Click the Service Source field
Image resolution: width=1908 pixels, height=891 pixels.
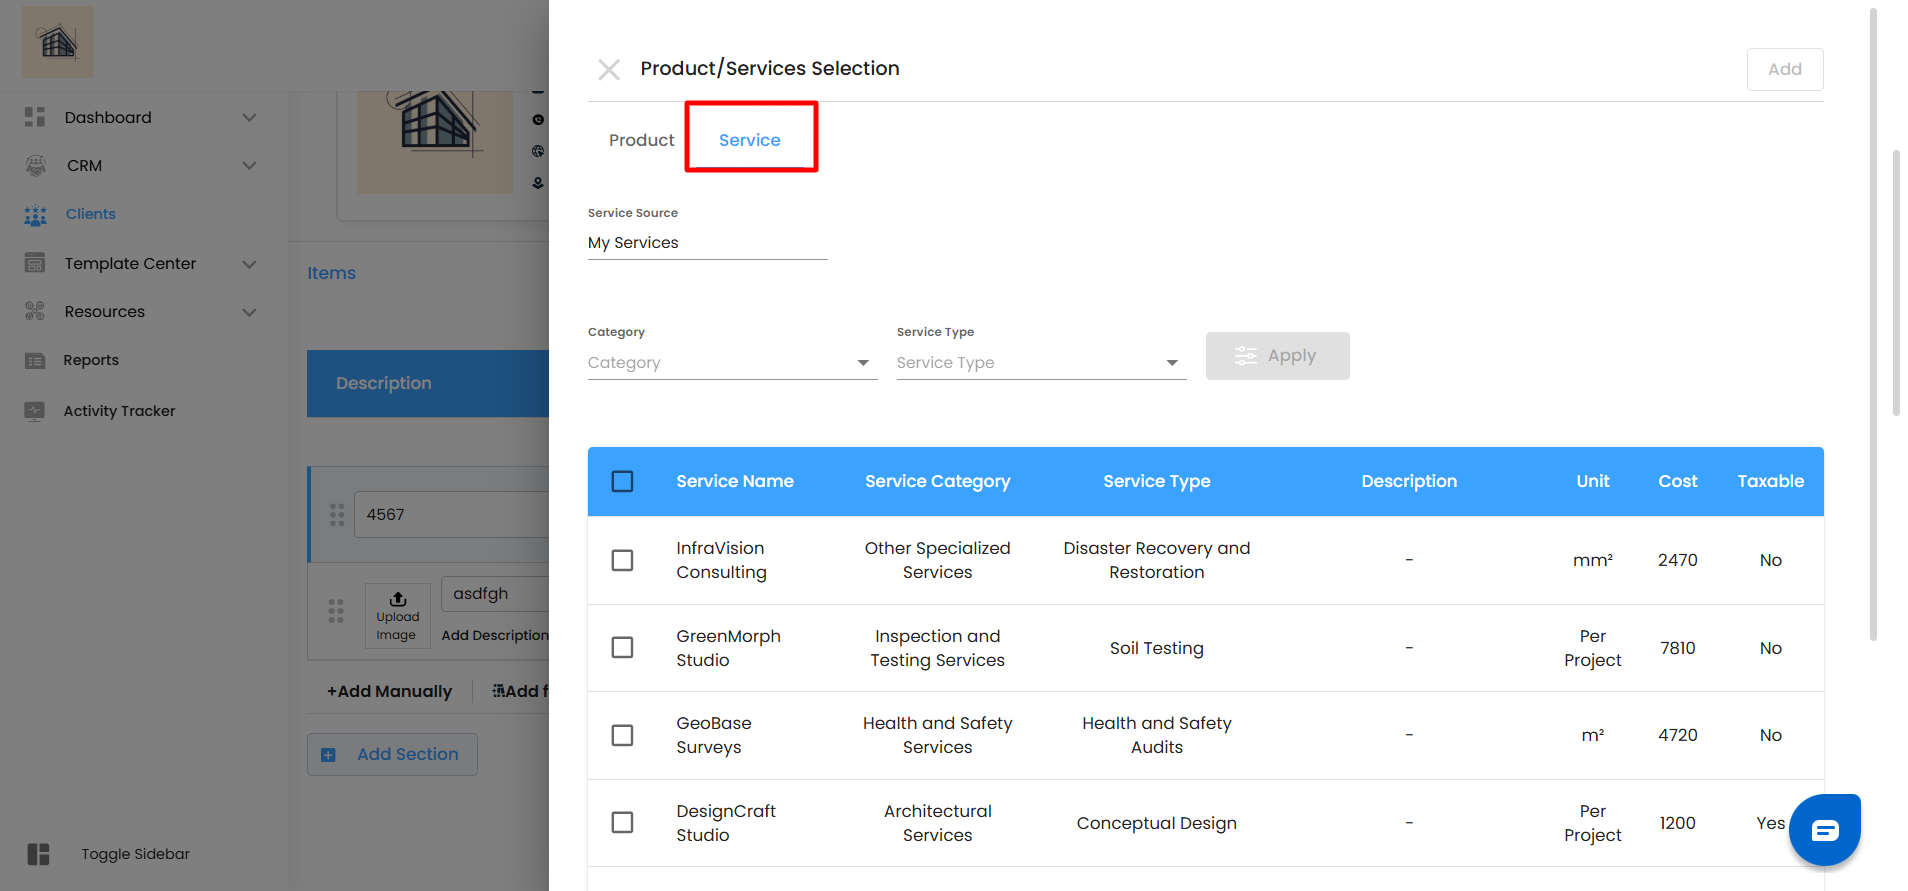click(x=707, y=243)
